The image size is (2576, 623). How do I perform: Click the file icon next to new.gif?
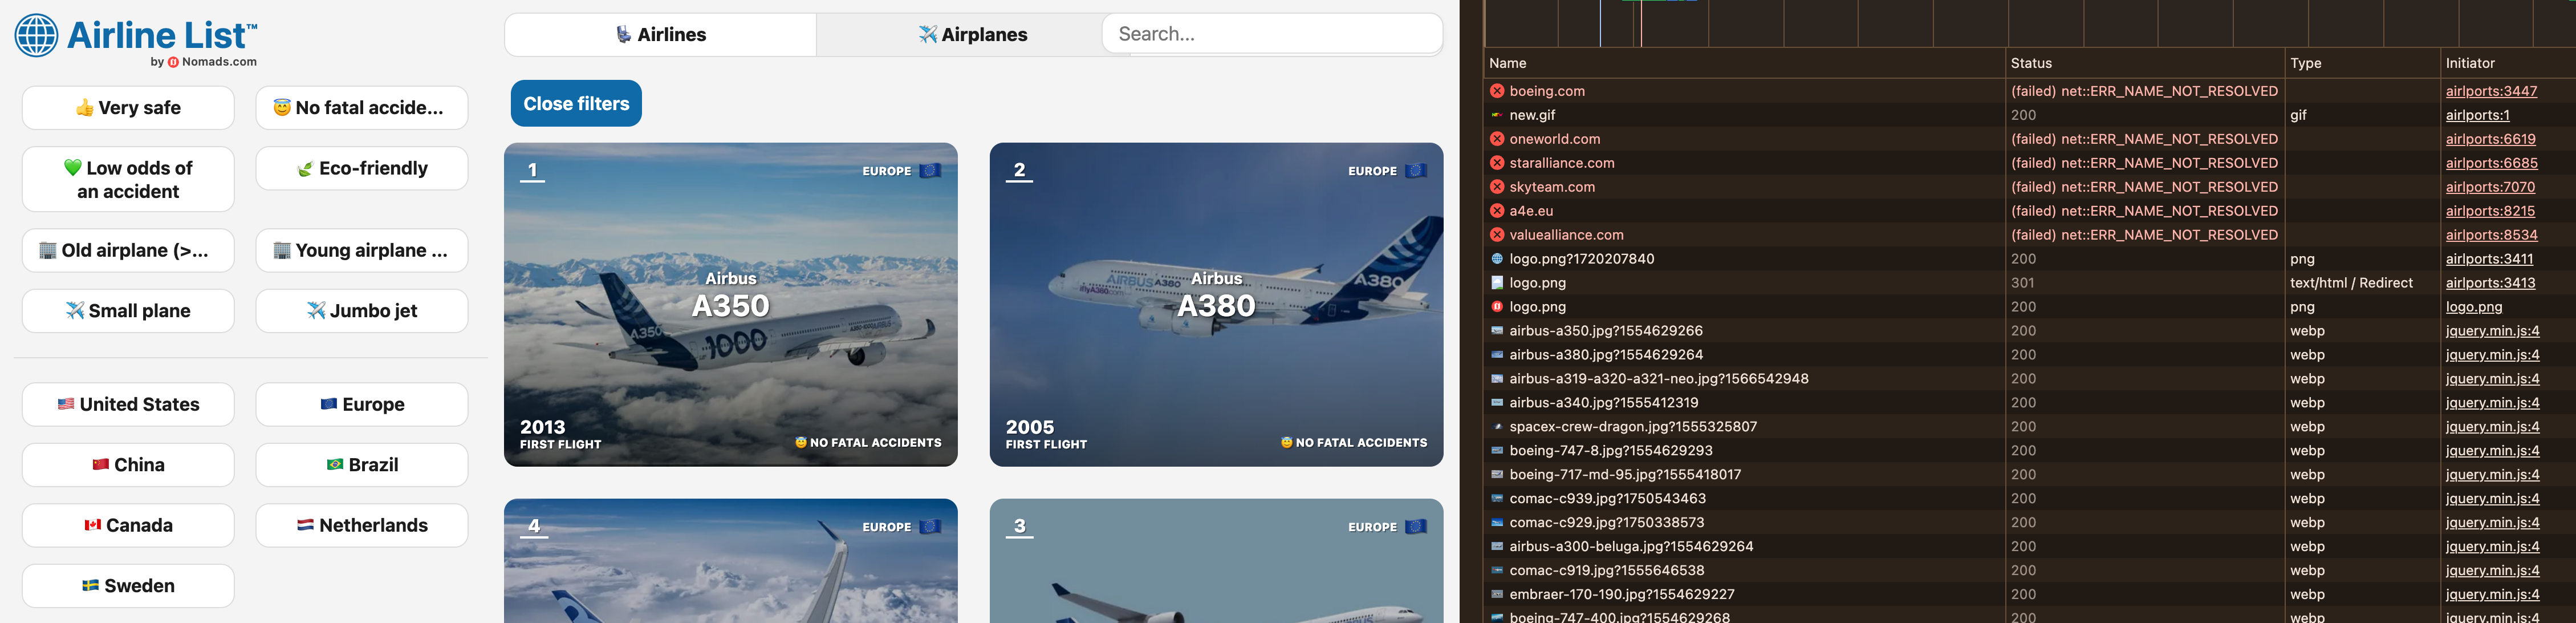coord(1497,115)
